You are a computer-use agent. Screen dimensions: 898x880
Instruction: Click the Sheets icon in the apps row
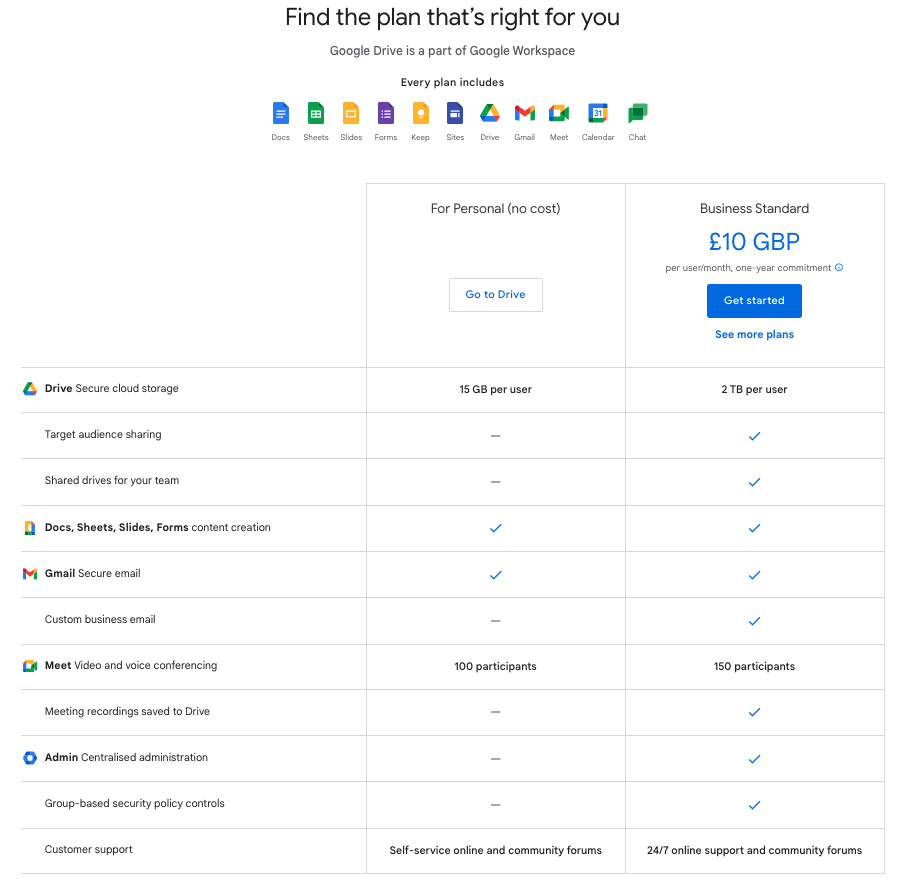(x=316, y=113)
